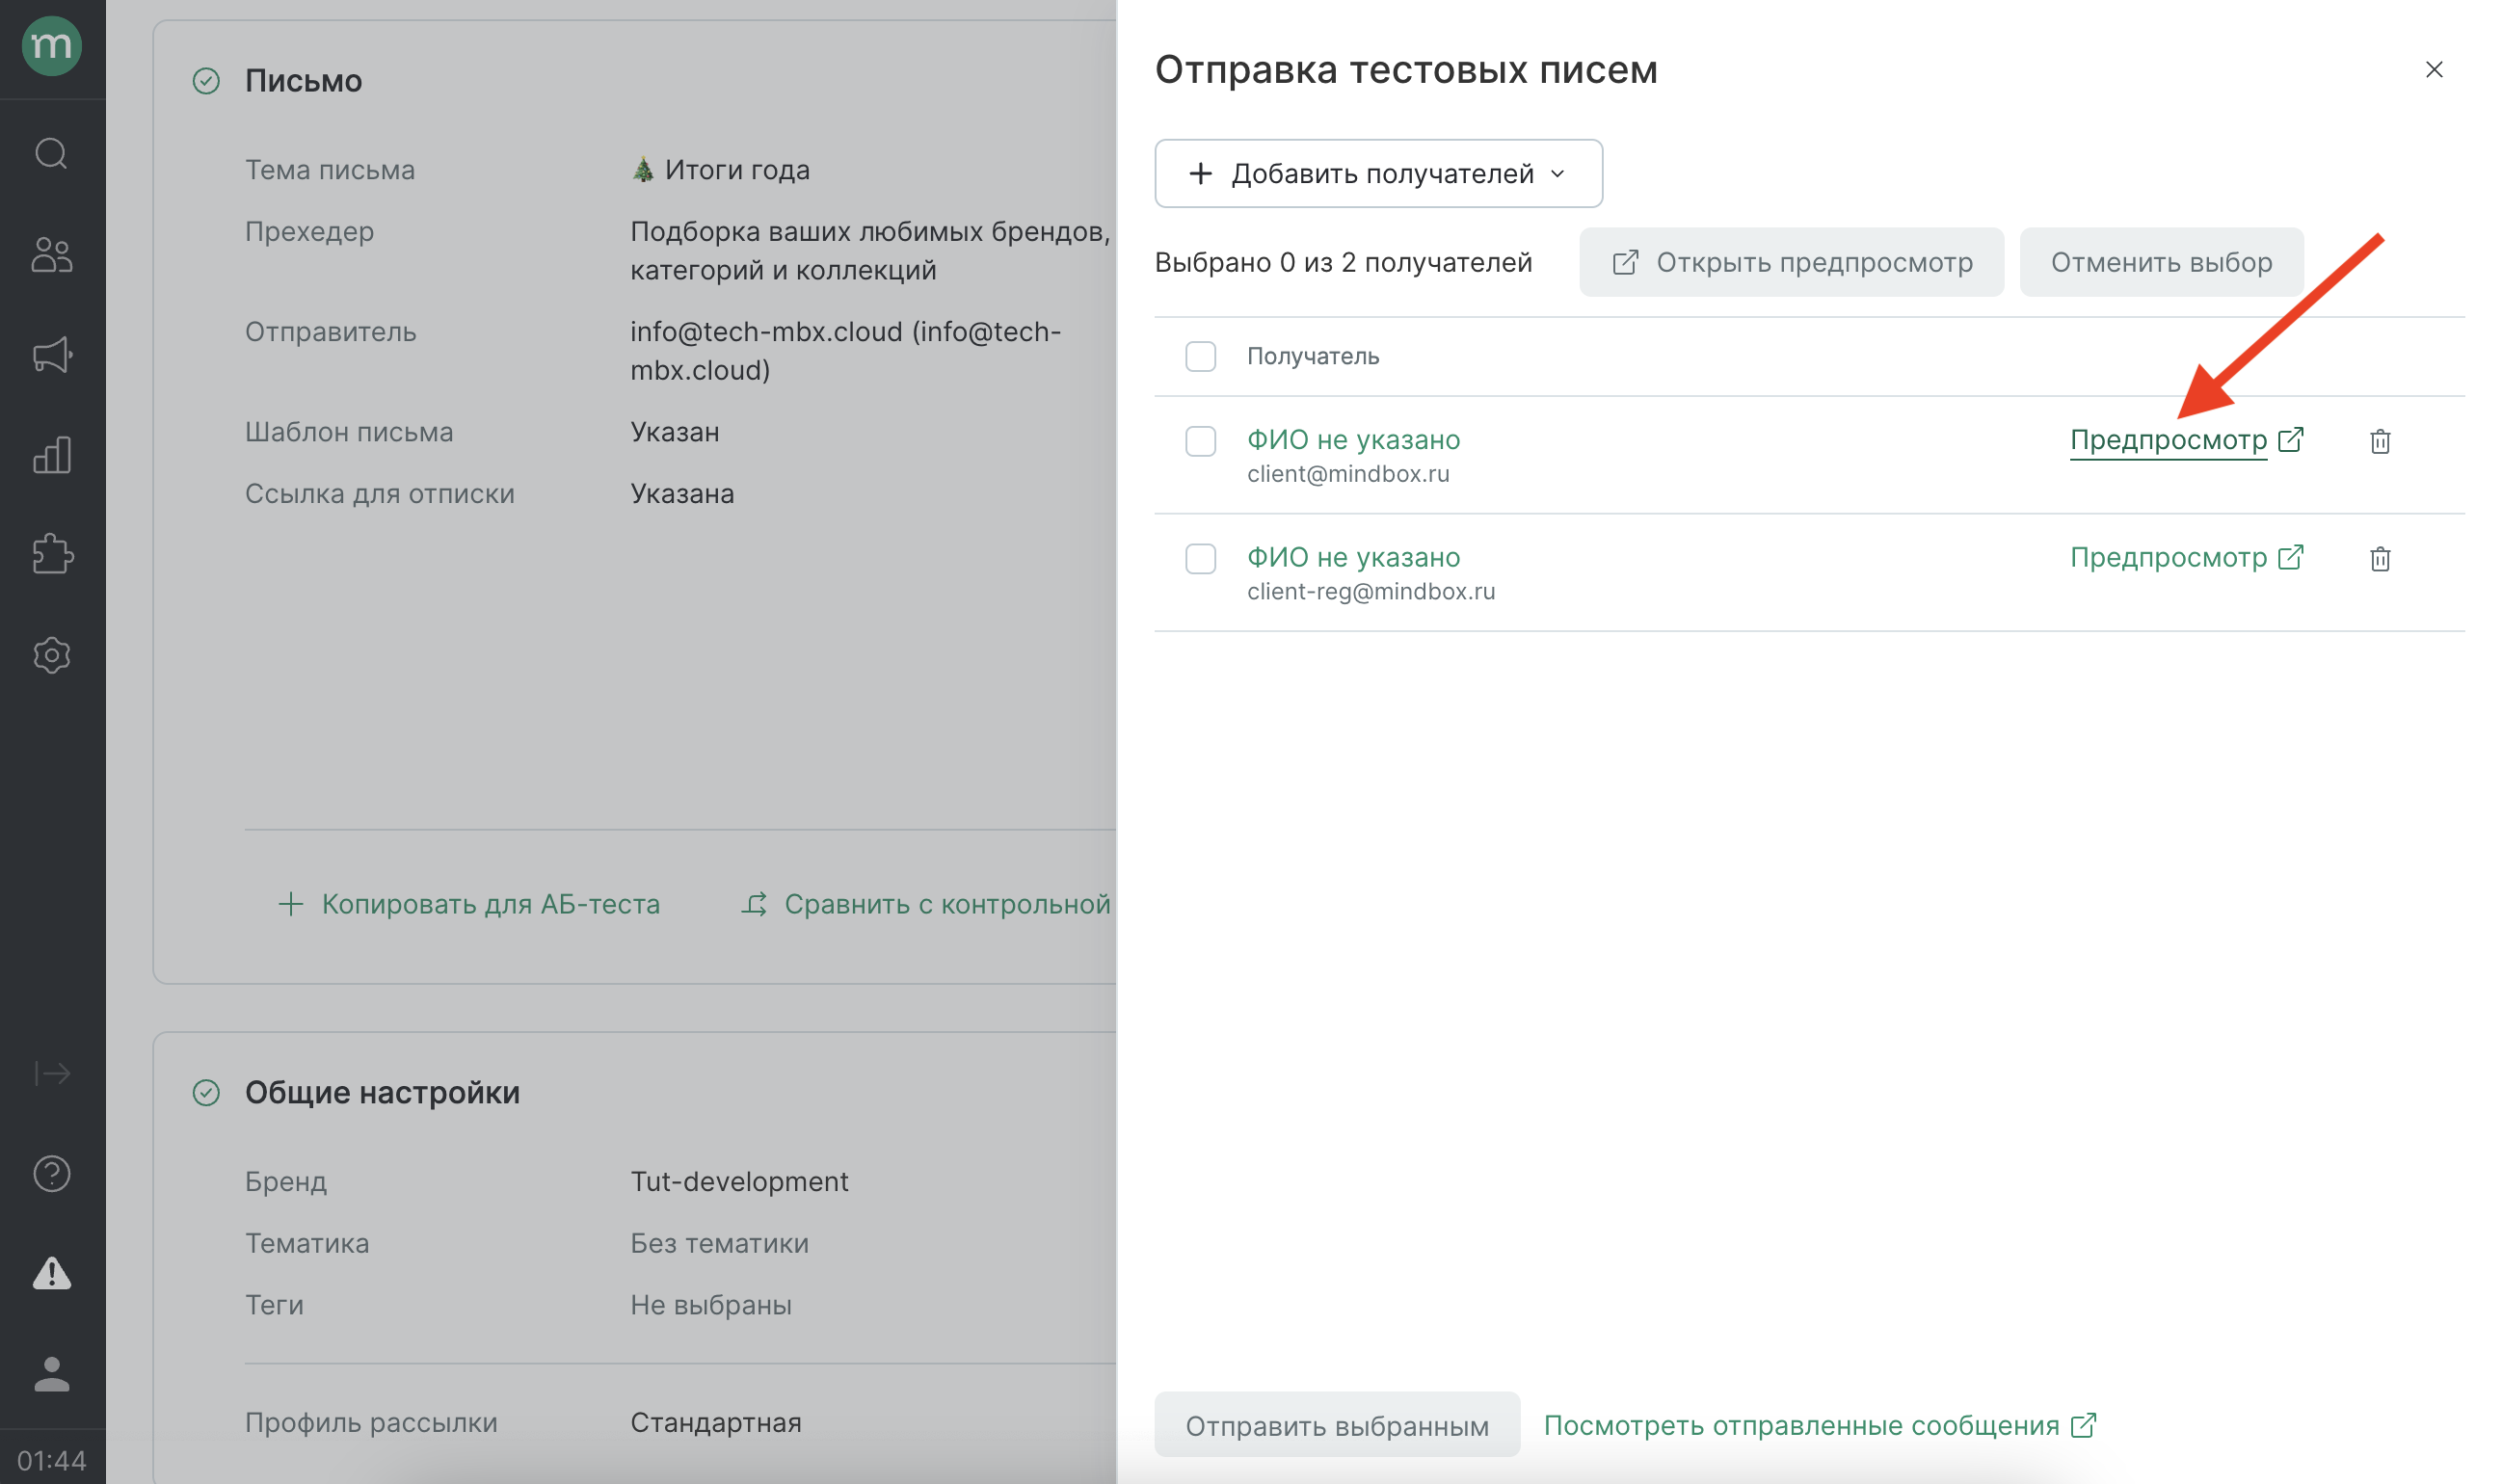Click the check icon beside Письмо heading

206,81
